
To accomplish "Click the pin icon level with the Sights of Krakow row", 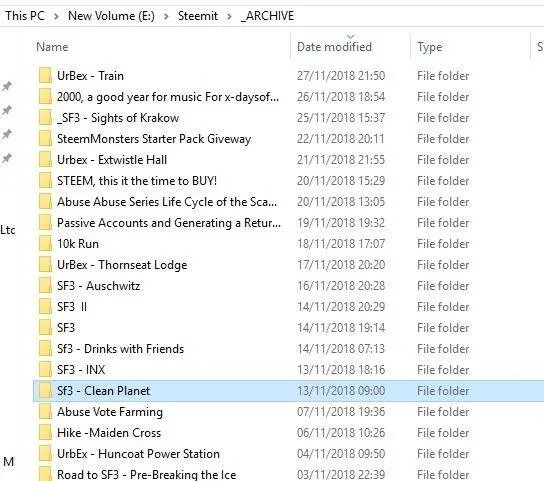I will pos(7,110).
